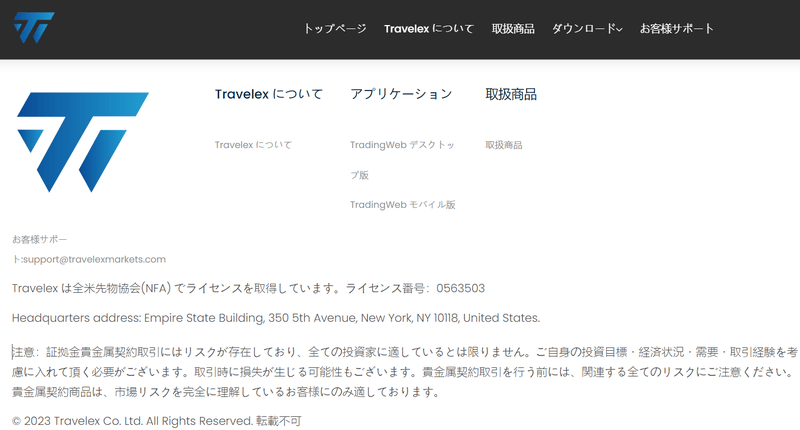Click the NFA license number 0563503 line
Screen dimensions: 800x430
[248, 288]
